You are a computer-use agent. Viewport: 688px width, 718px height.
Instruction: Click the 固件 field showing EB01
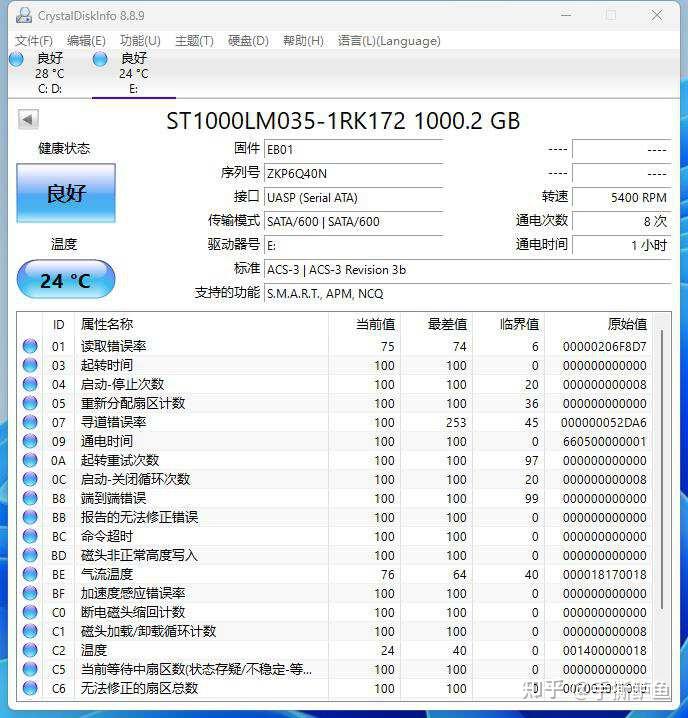coord(353,150)
